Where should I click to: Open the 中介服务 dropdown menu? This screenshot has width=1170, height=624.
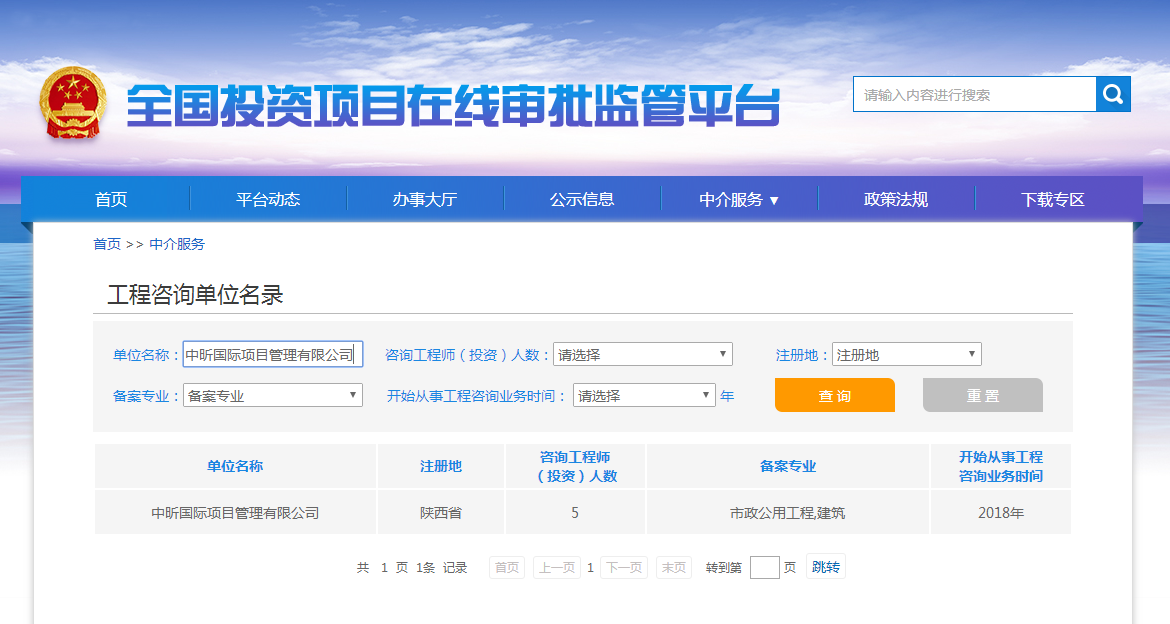tap(736, 199)
